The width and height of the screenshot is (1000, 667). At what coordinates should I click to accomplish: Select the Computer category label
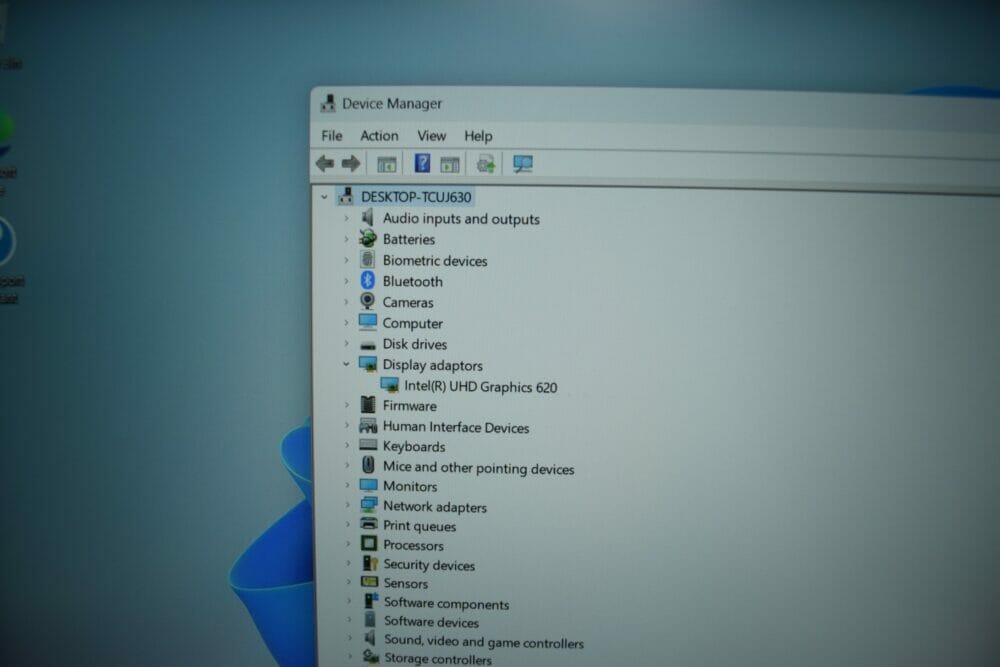click(x=413, y=323)
